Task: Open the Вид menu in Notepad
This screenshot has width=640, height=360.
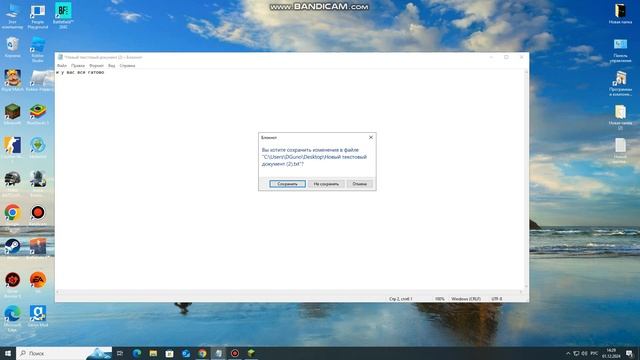Action: (x=111, y=66)
